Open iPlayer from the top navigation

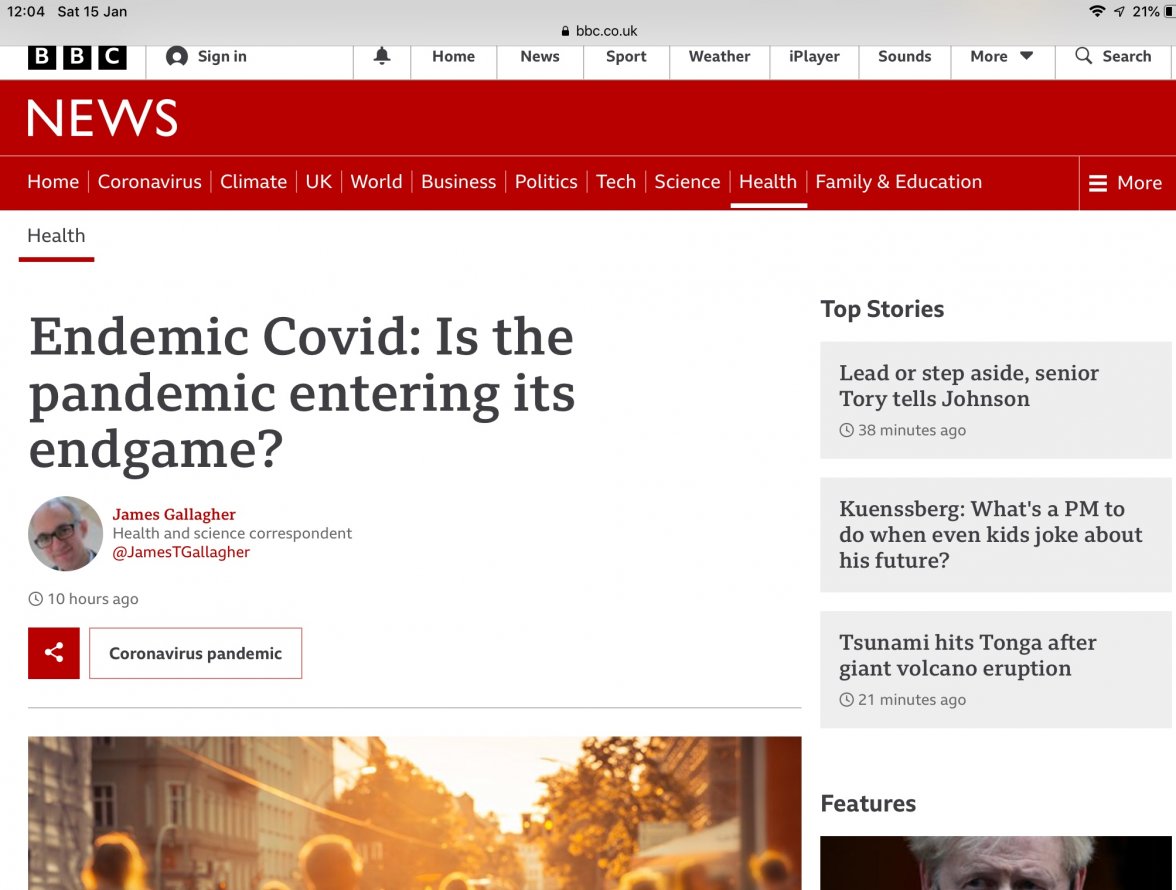[814, 57]
